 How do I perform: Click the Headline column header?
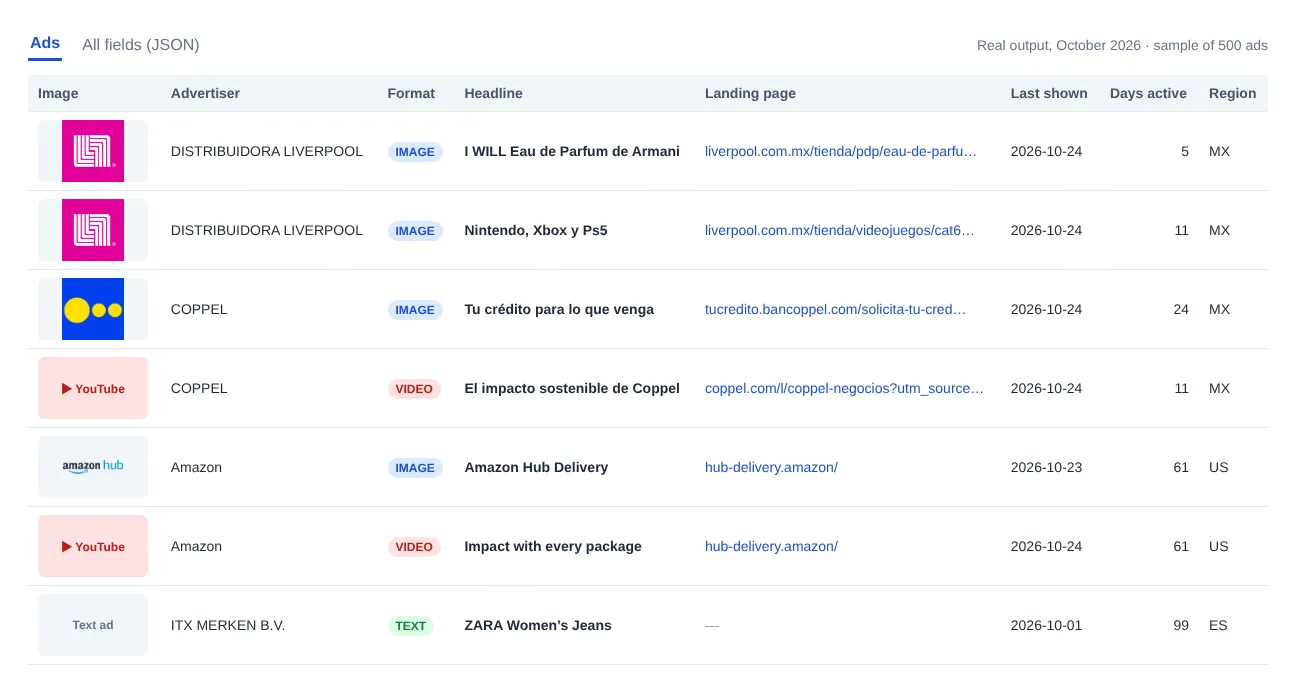click(493, 93)
